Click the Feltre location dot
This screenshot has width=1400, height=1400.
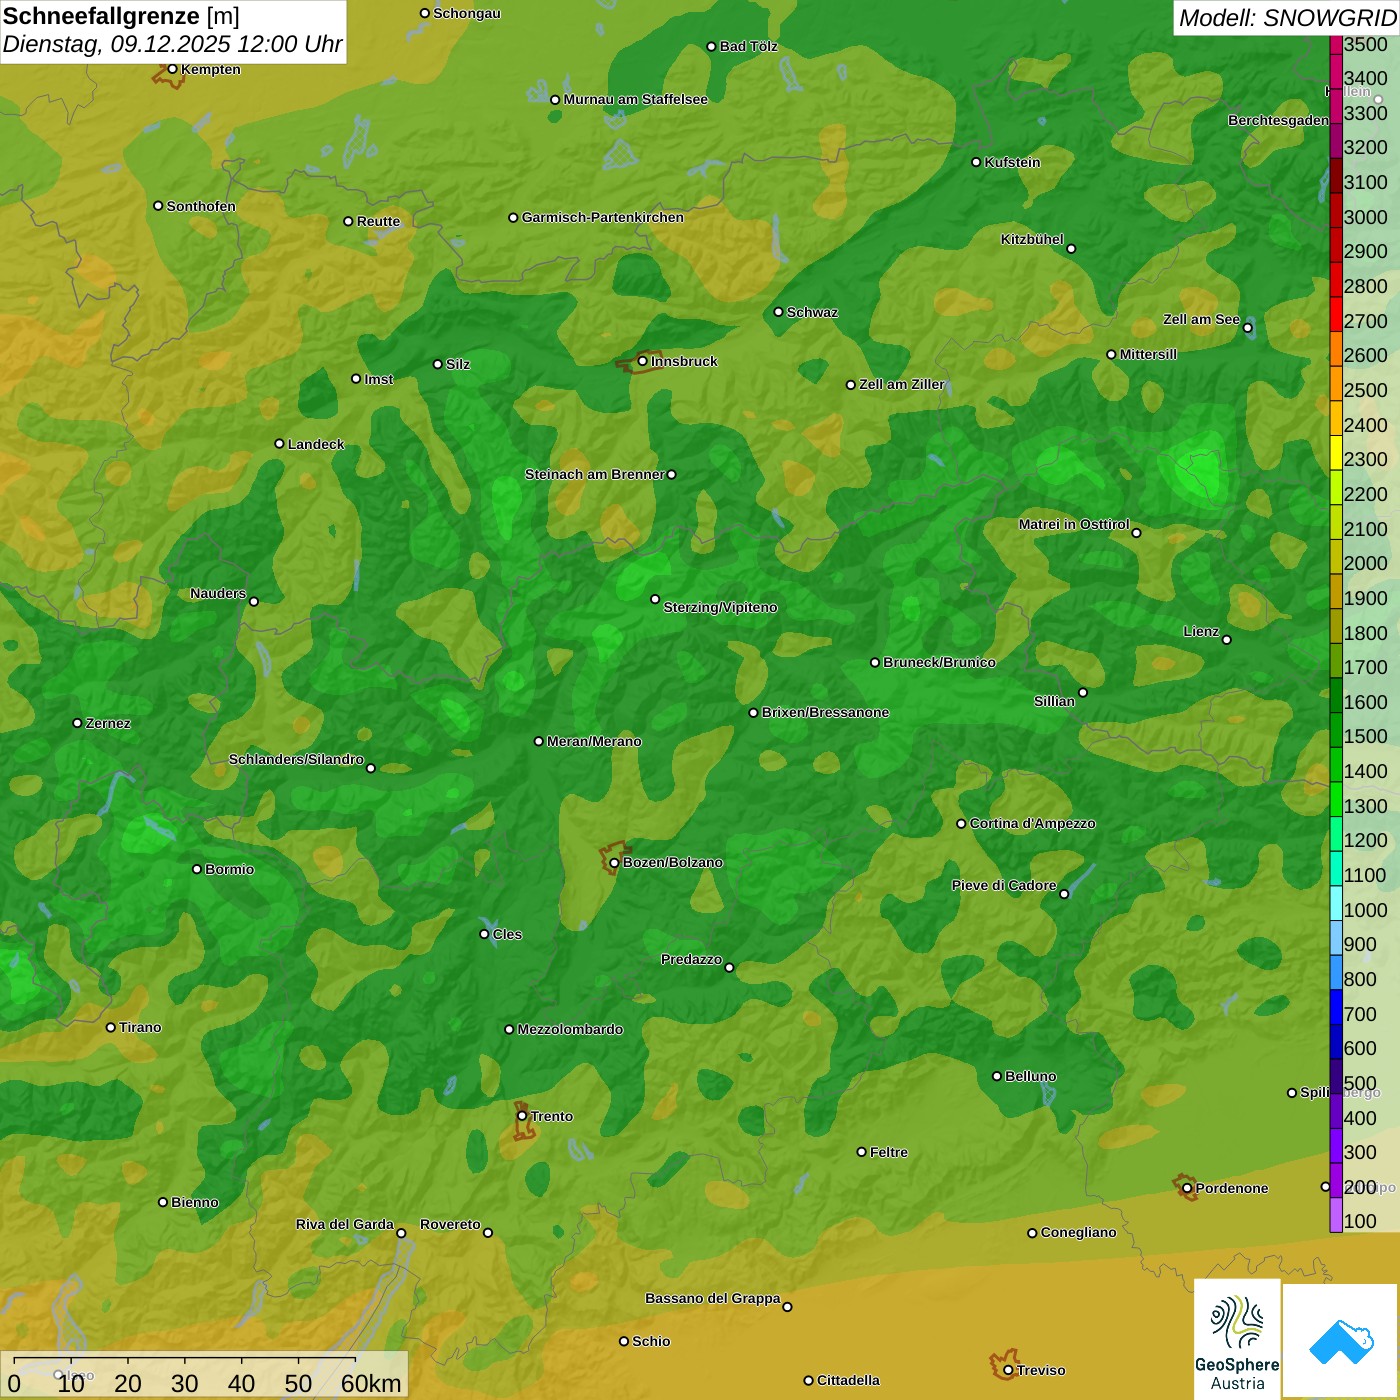click(x=861, y=1152)
